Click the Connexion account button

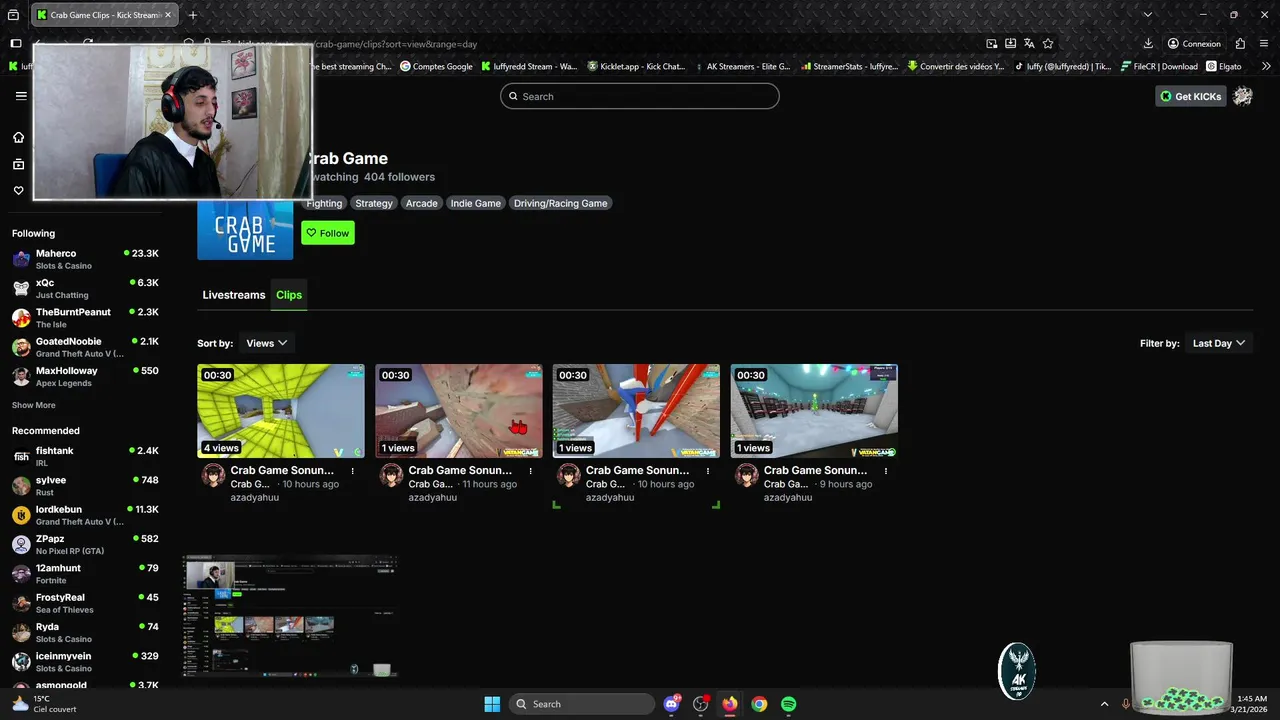pyautogui.click(x=1194, y=44)
